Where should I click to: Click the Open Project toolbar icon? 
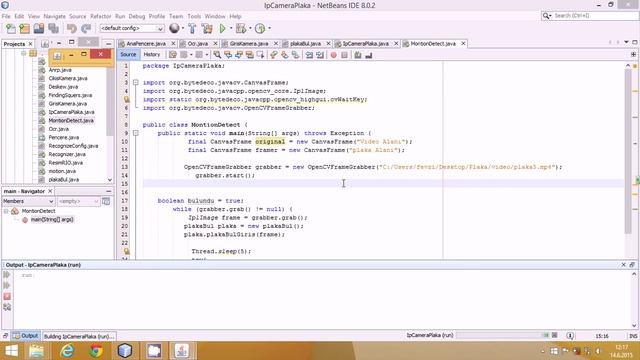point(39,28)
